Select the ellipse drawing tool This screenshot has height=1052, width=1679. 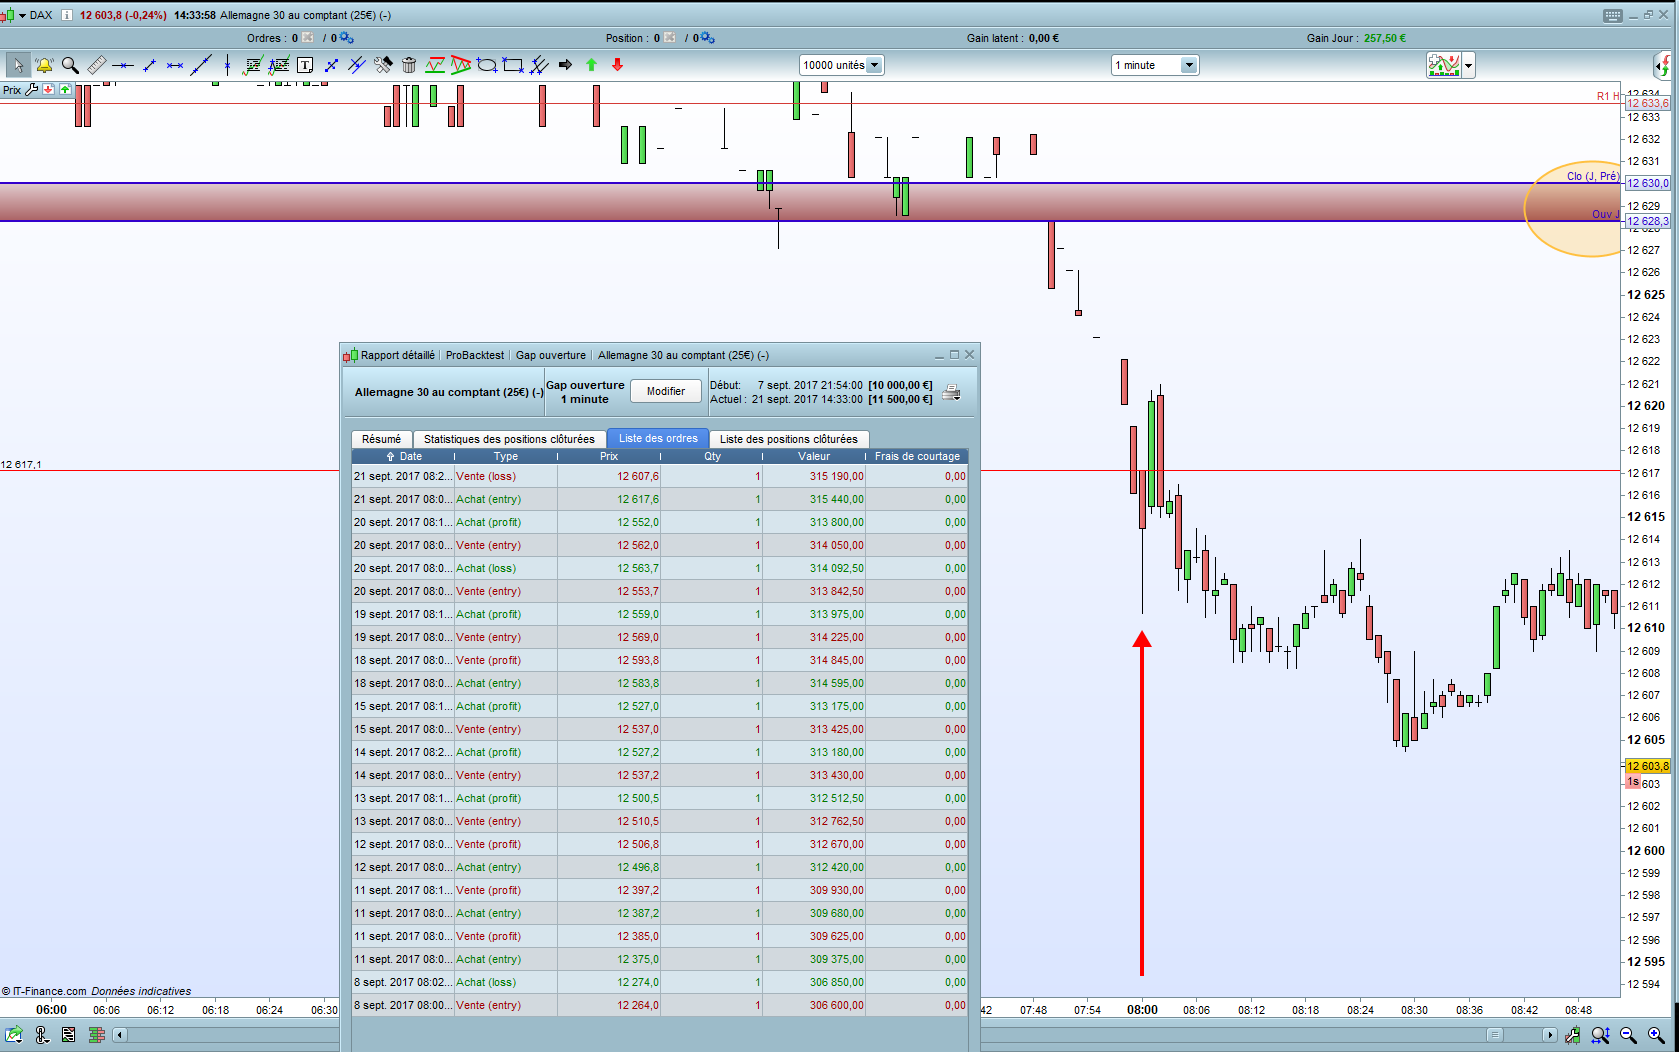(x=487, y=65)
